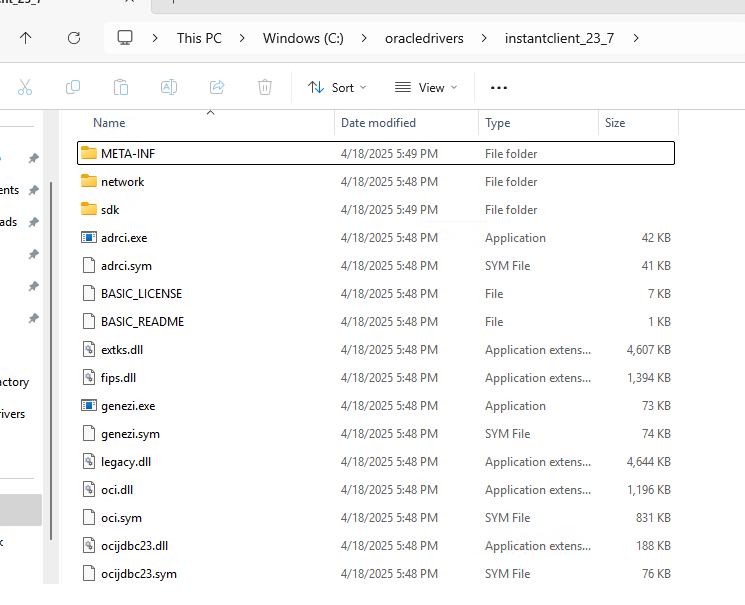Viewport: 745px width, 605px height.
Task: Click the Rename icon in toolbar
Action: coord(169,87)
